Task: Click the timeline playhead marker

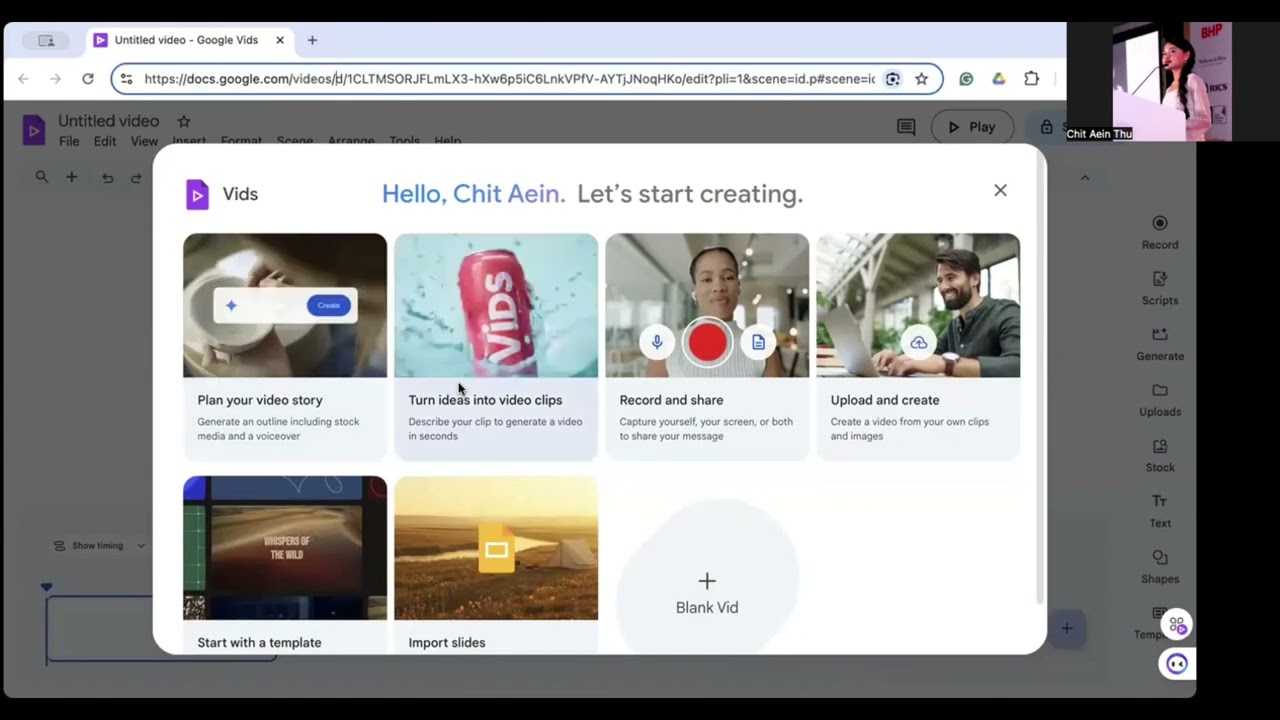Action: point(46,587)
